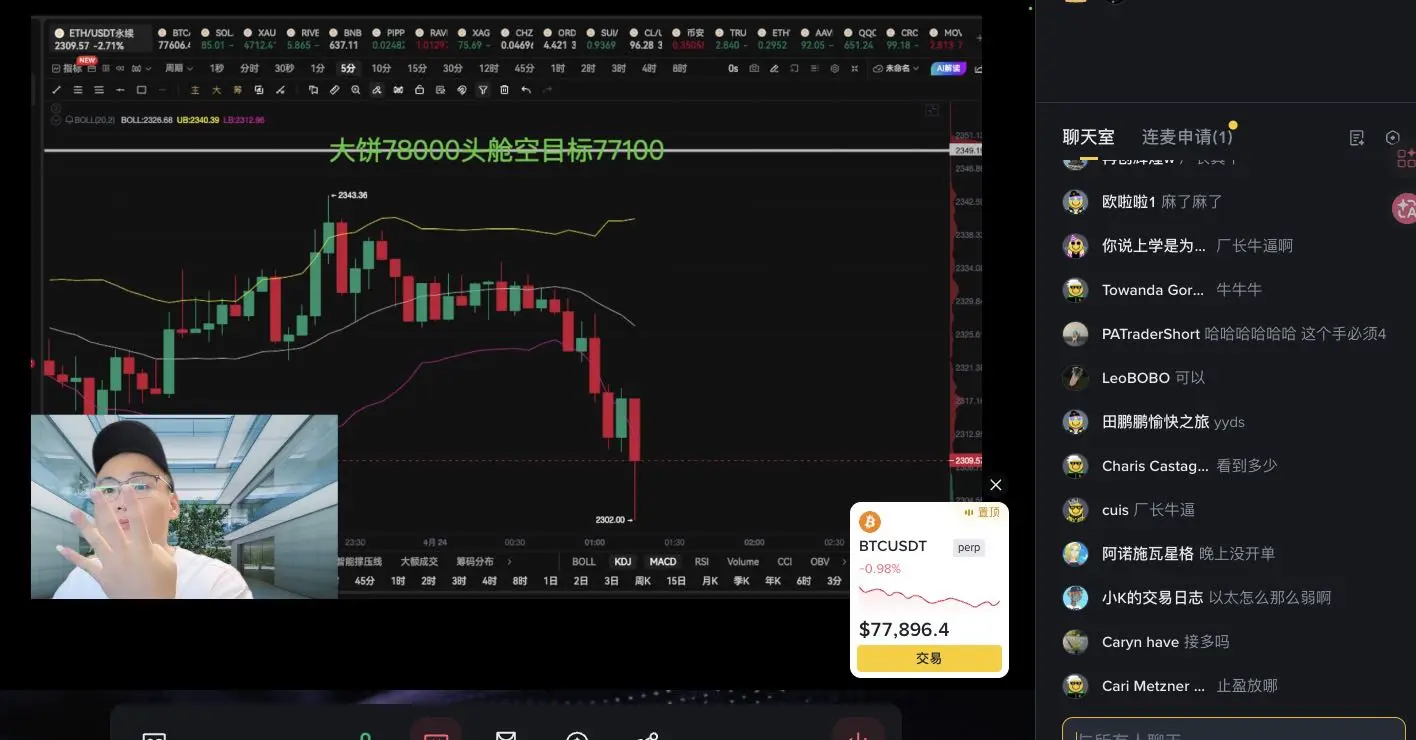Click the $77,896.4 price on the card
The image size is (1416, 740).
(904, 630)
